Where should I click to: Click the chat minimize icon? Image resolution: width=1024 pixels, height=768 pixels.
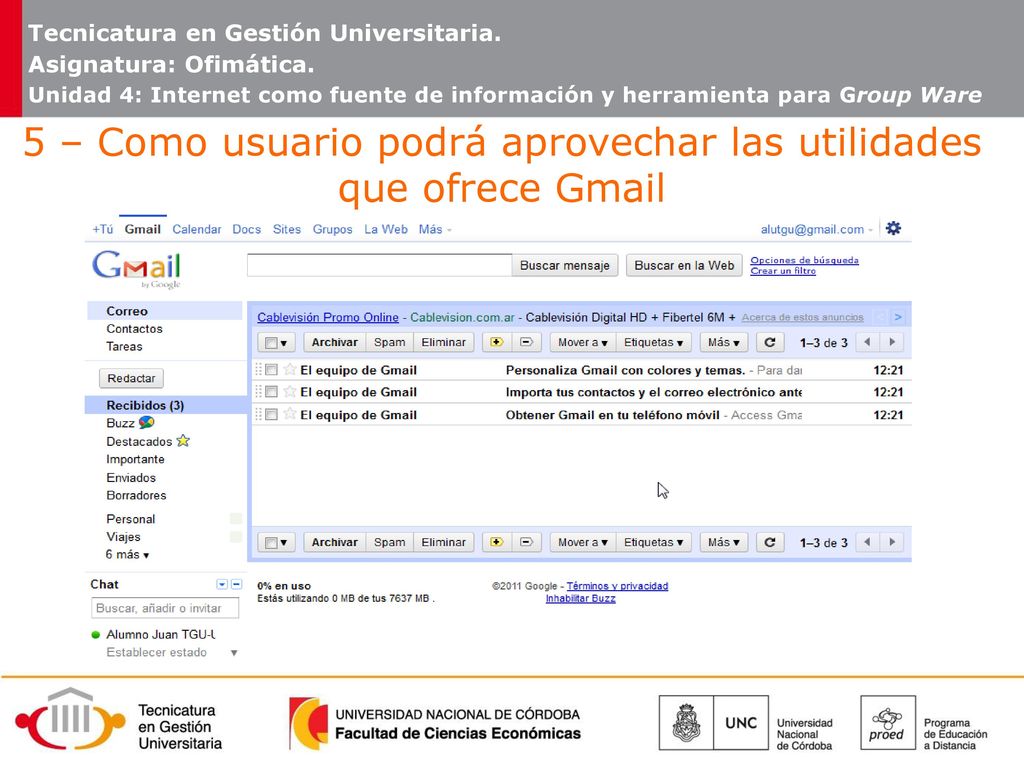236,584
